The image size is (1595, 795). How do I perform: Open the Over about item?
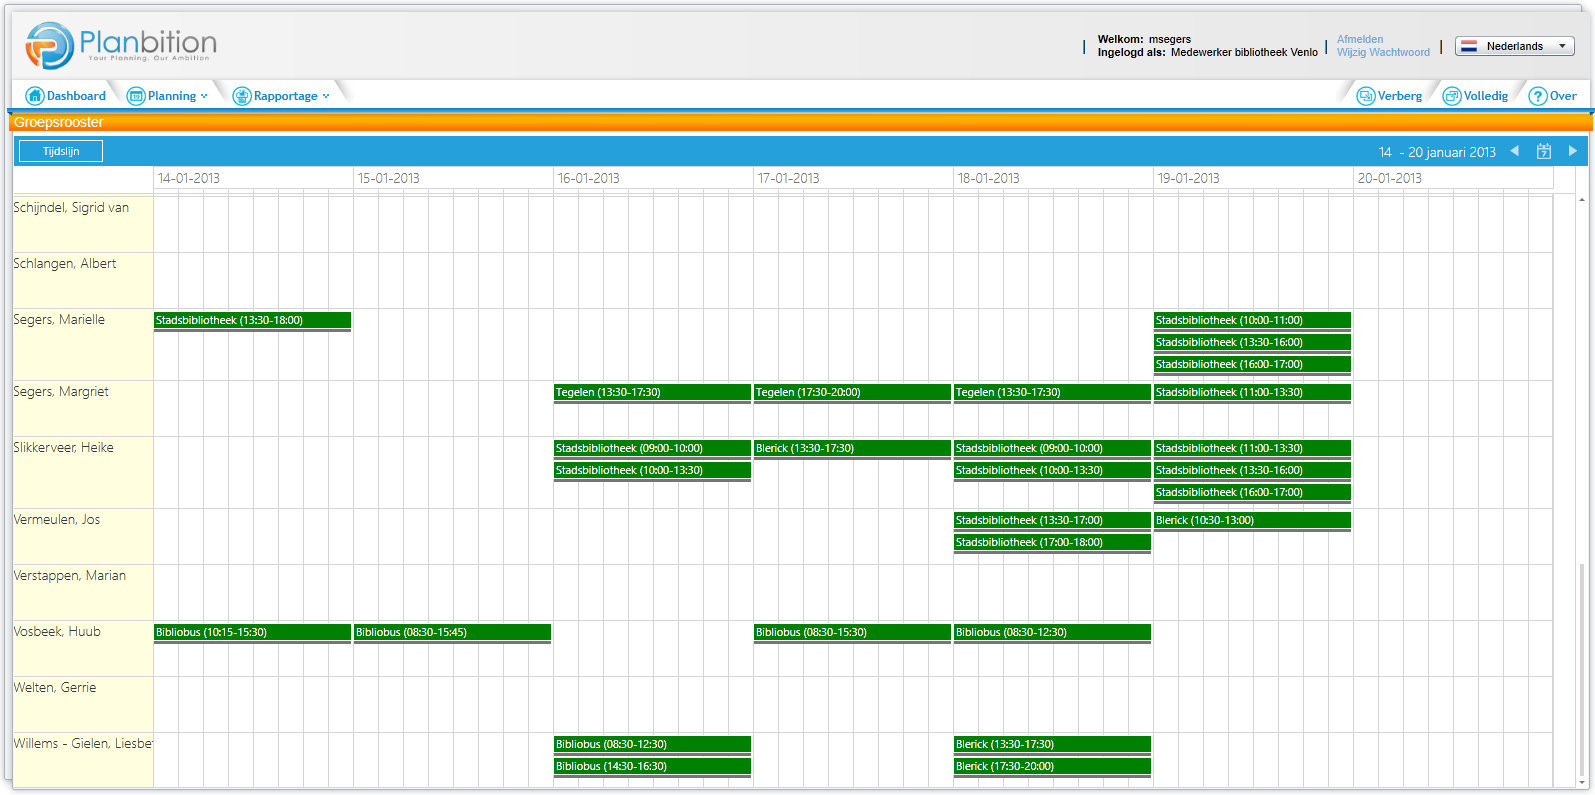pos(1563,96)
